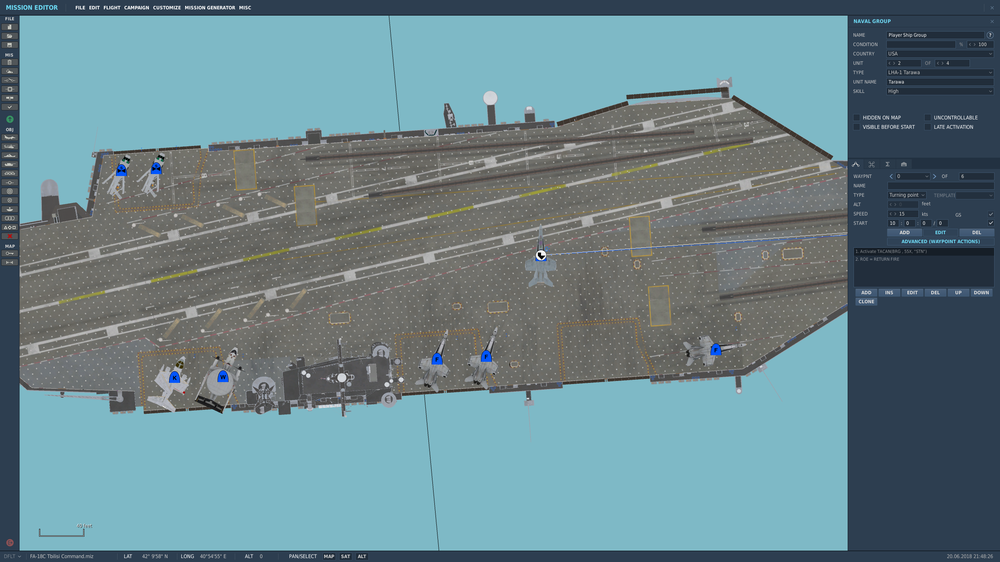Select ROE = RETURN FIRE action row
The width and height of the screenshot is (1000, 562).
point(923,259)
